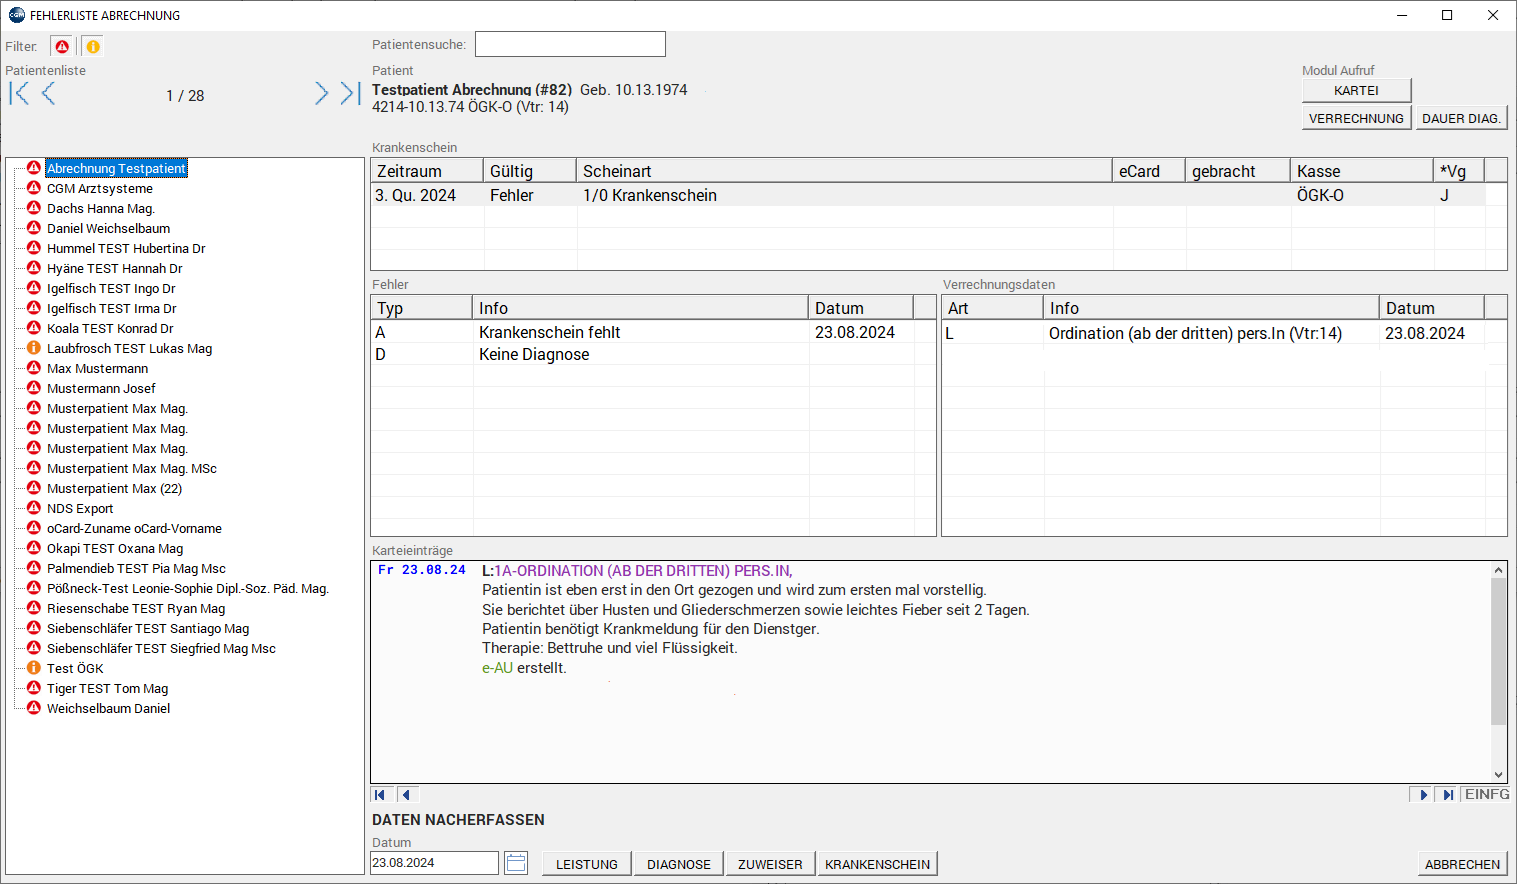Sort Fehler table by Typ column
This screenshot has width=1517, height=884.
point(421,308)
